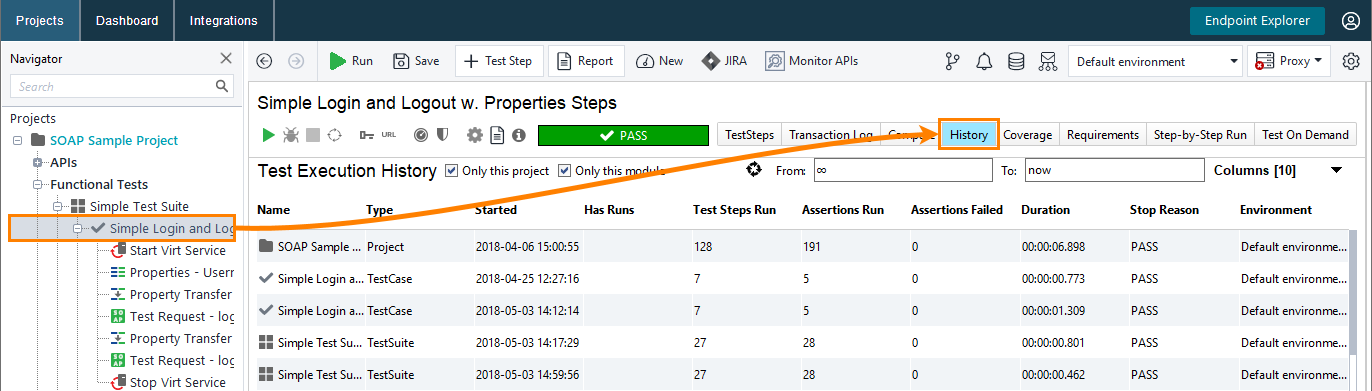The width and height of the screenshot is (1372, 391).
Task: Open notifications bell icon
Action: (x=984, y=61)
